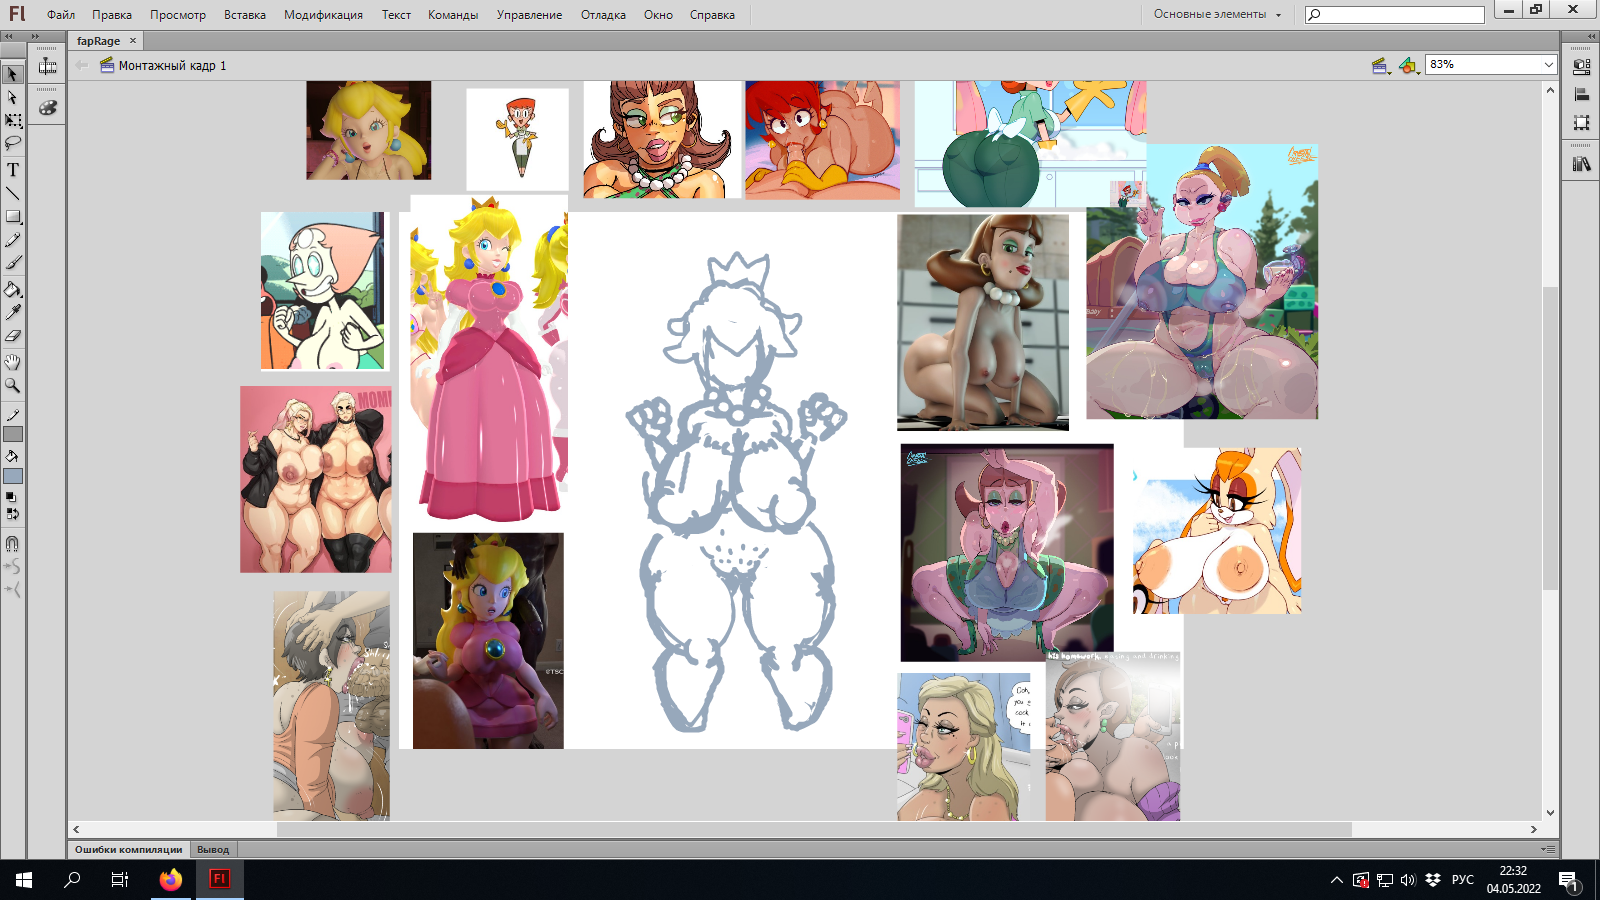
Task: Click the fill color bucket icon
Action: coord(13,457)
